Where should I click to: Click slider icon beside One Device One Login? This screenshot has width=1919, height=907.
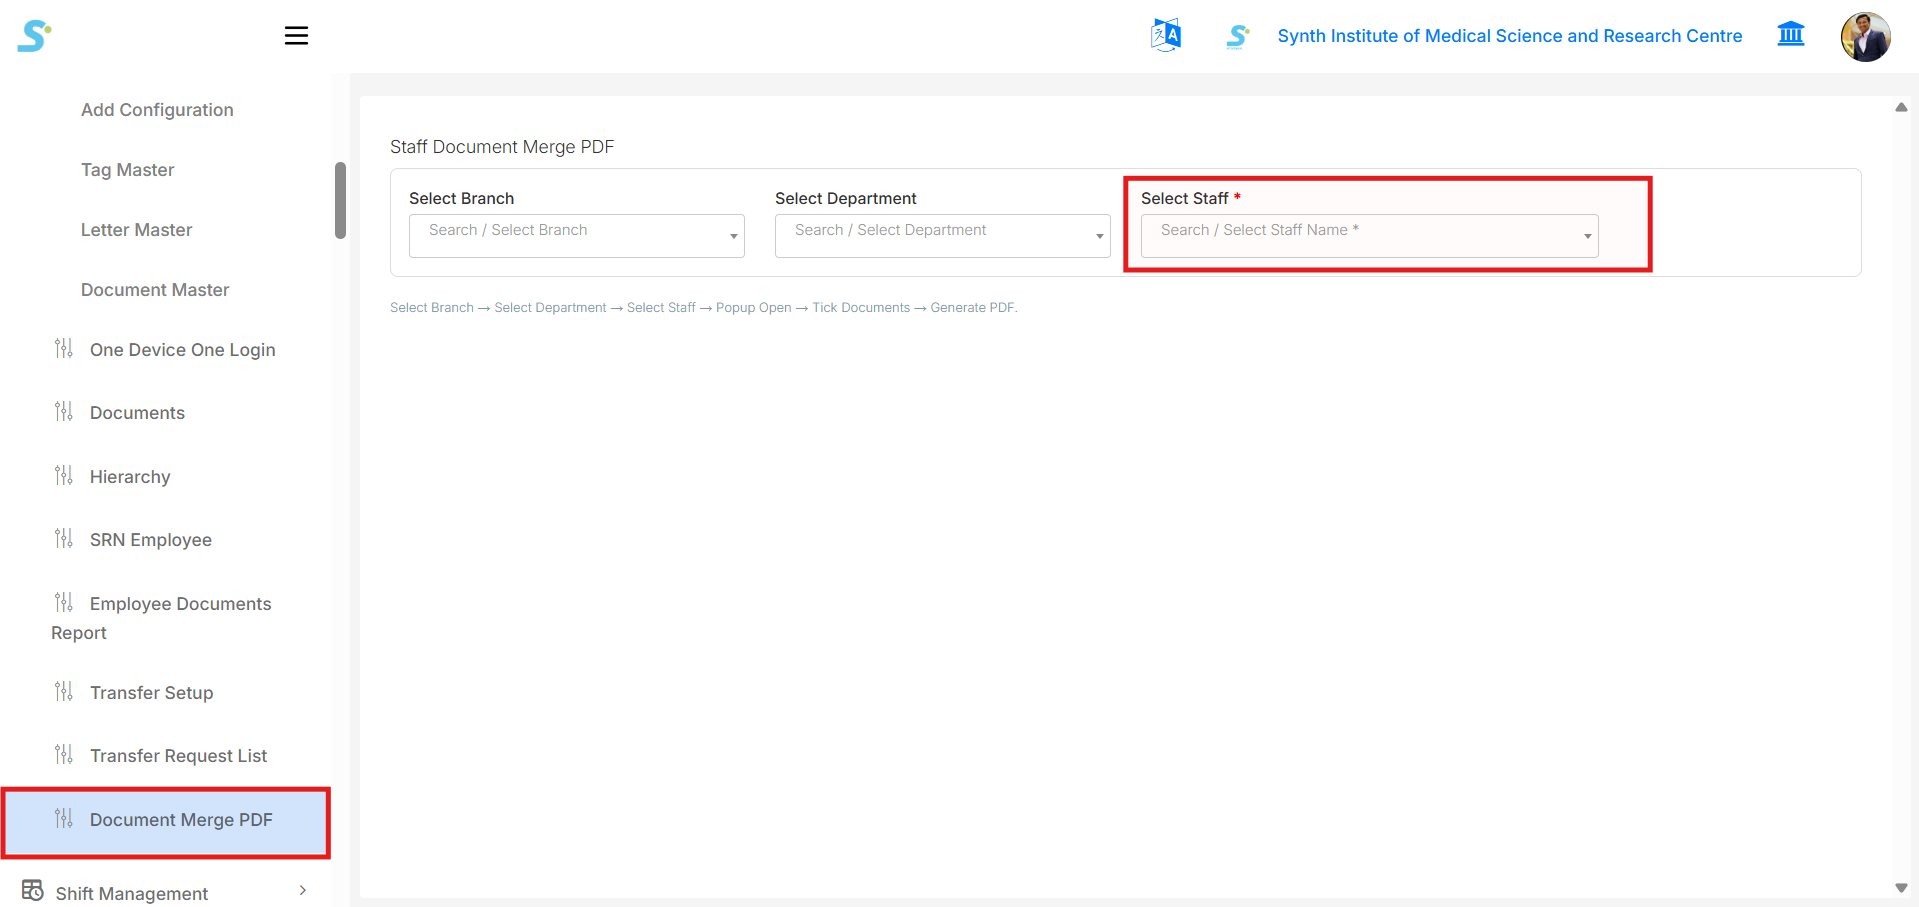click(x=64, y=348)
